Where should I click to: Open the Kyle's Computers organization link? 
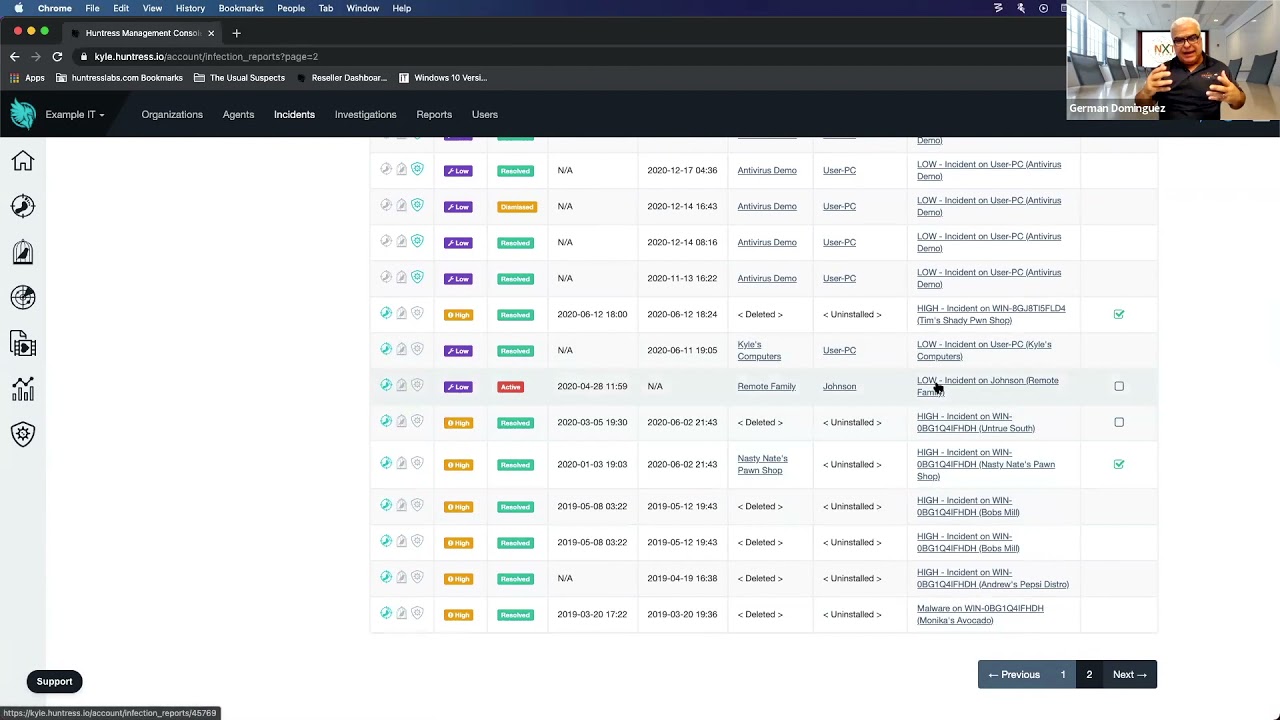759,350
